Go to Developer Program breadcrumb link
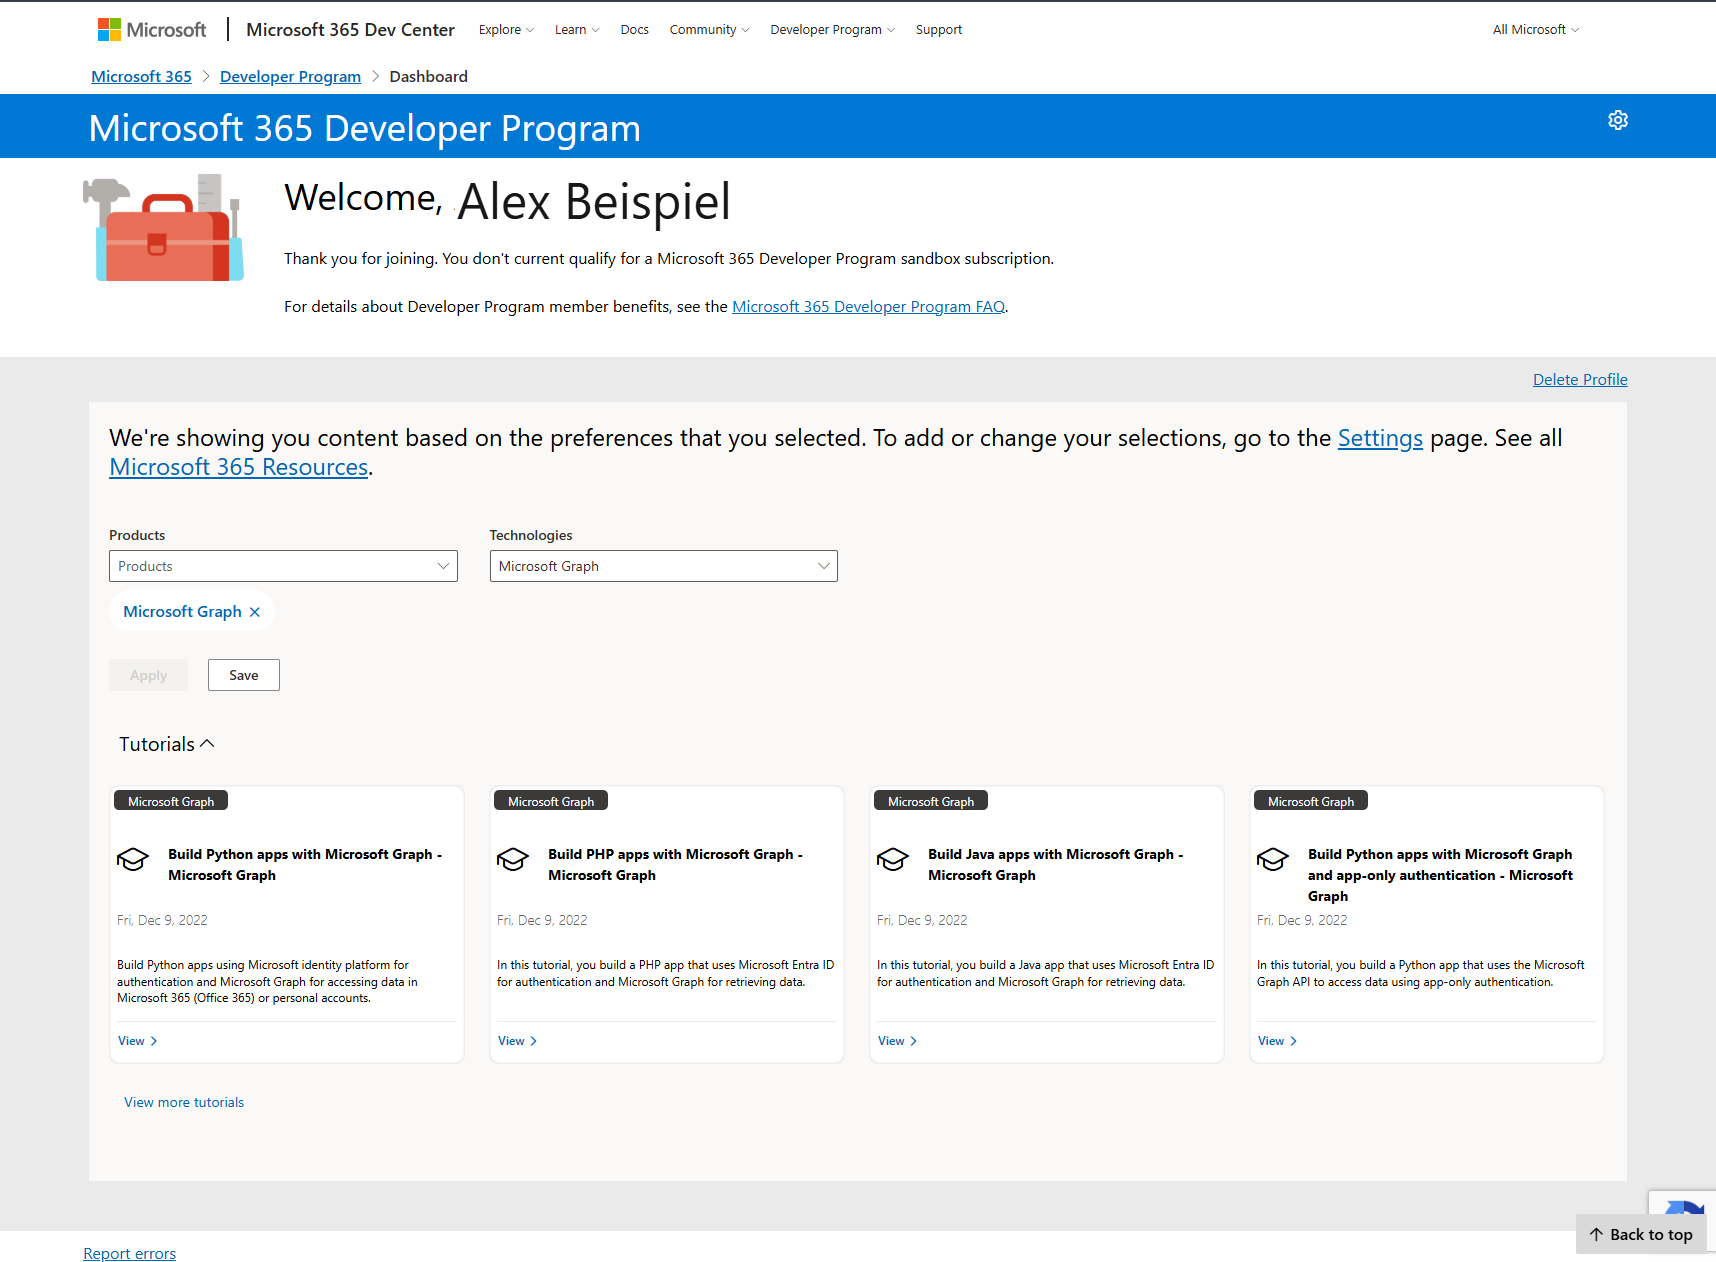The height and width of the screenshot is (1262, 1716). tap(290, 77)
